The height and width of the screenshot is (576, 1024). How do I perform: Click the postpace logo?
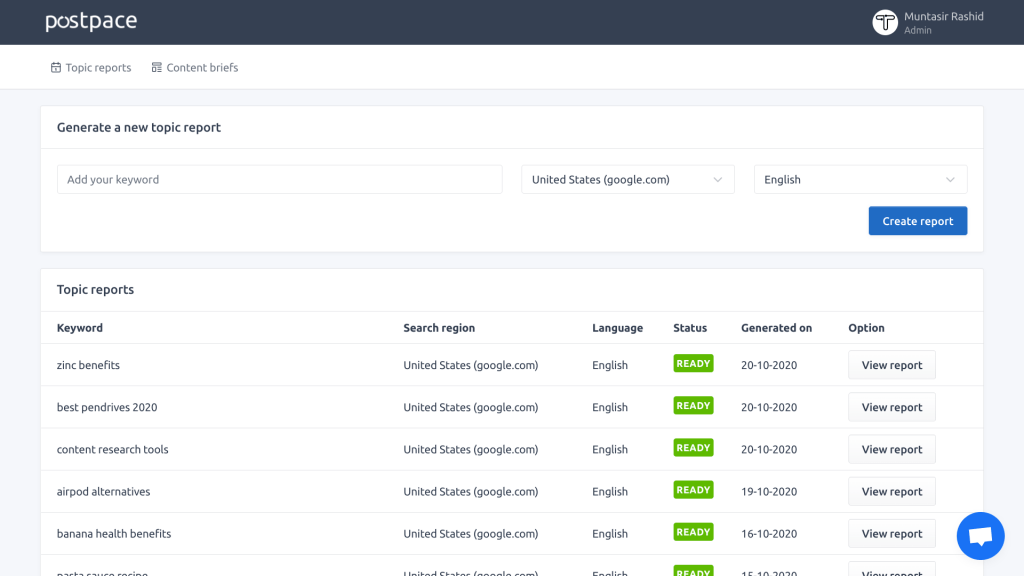pyautogui.click(x=91, y=22)
